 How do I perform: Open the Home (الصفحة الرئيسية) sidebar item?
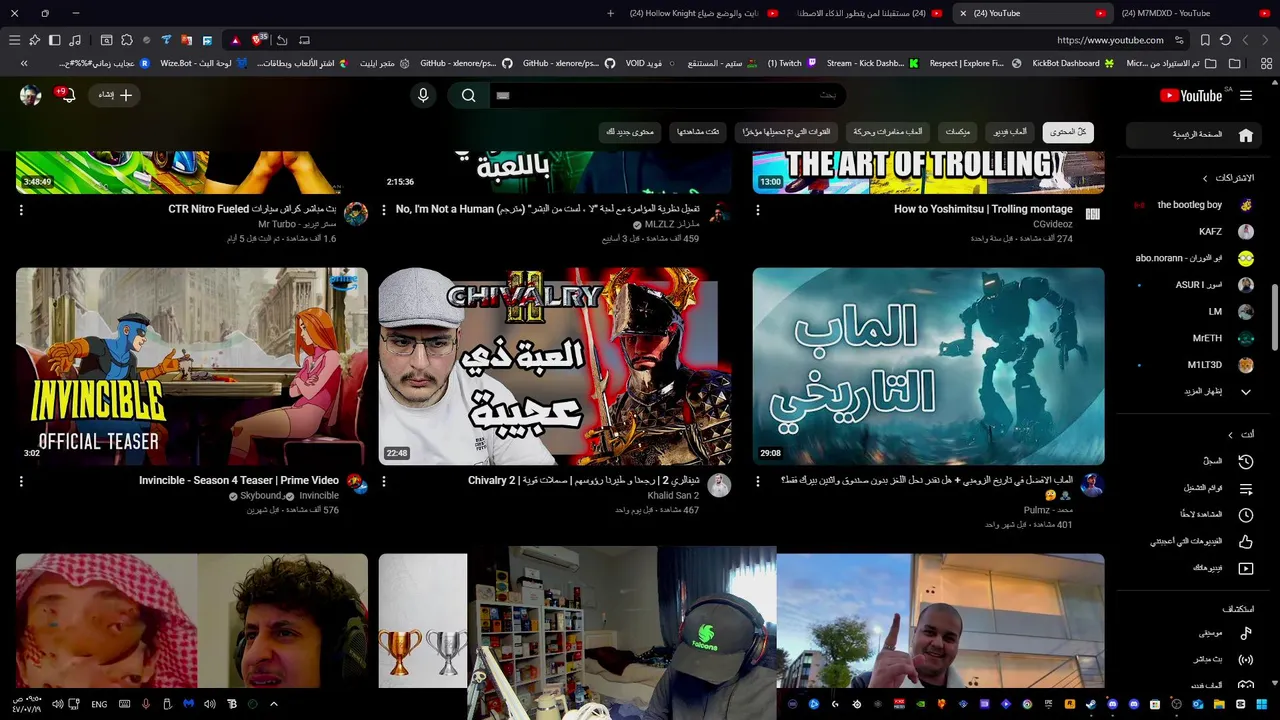pos(1193,135)
